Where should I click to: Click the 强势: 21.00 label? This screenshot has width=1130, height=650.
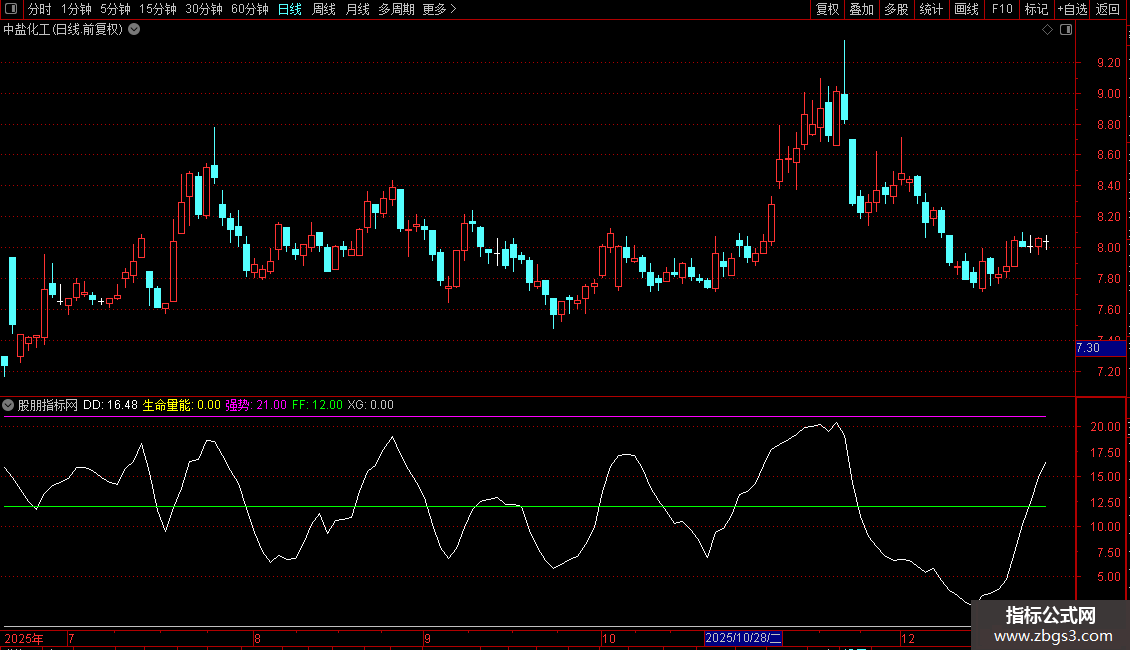pyautogui.click(x=256, y=405)
